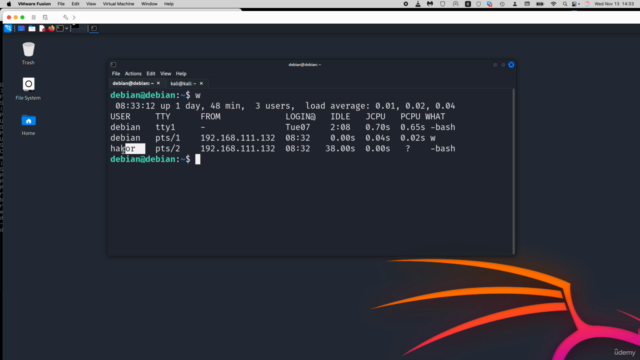Click the VMware toolbar forward chevron
Image resolution: width=640 pixels, height=360 pixels.
coord(74,18)
